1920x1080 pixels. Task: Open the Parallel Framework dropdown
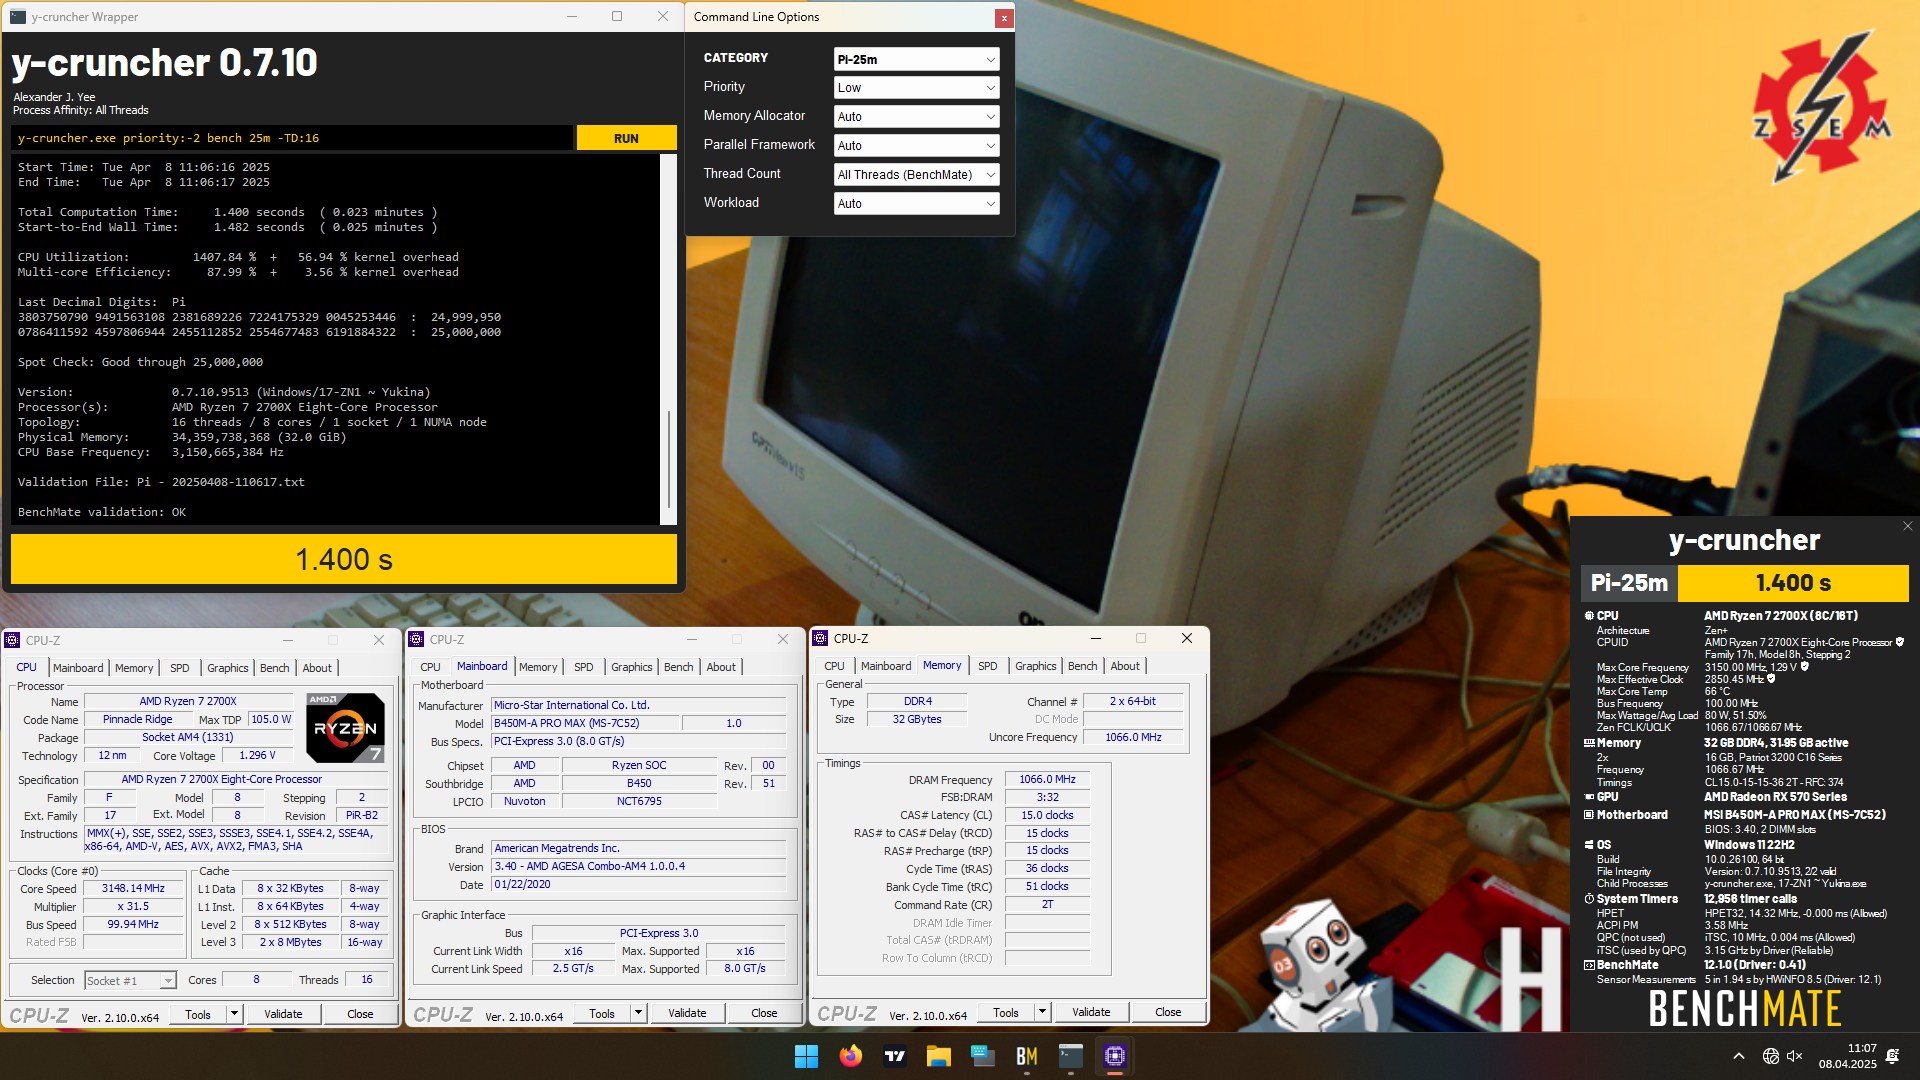click(916, 146)
